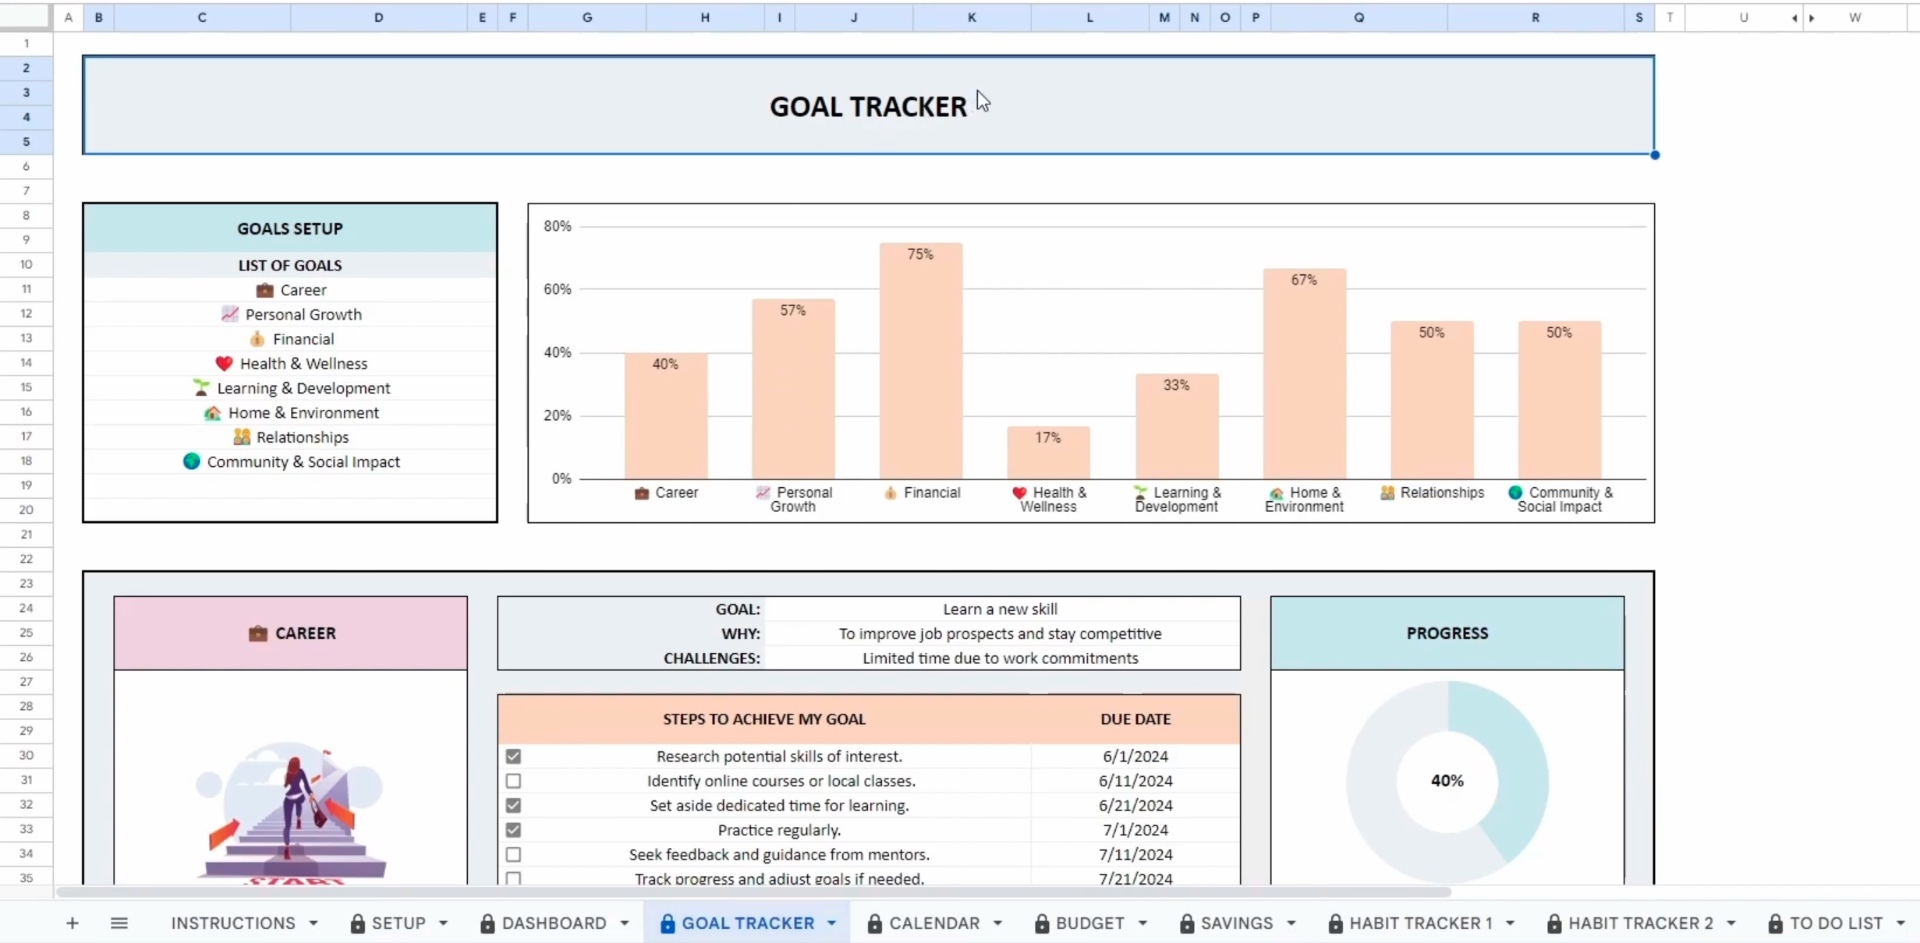Switch to the DASHBOARD sheet tab
This screenshot has height=943, width=1920.
(x=554, y=923)
